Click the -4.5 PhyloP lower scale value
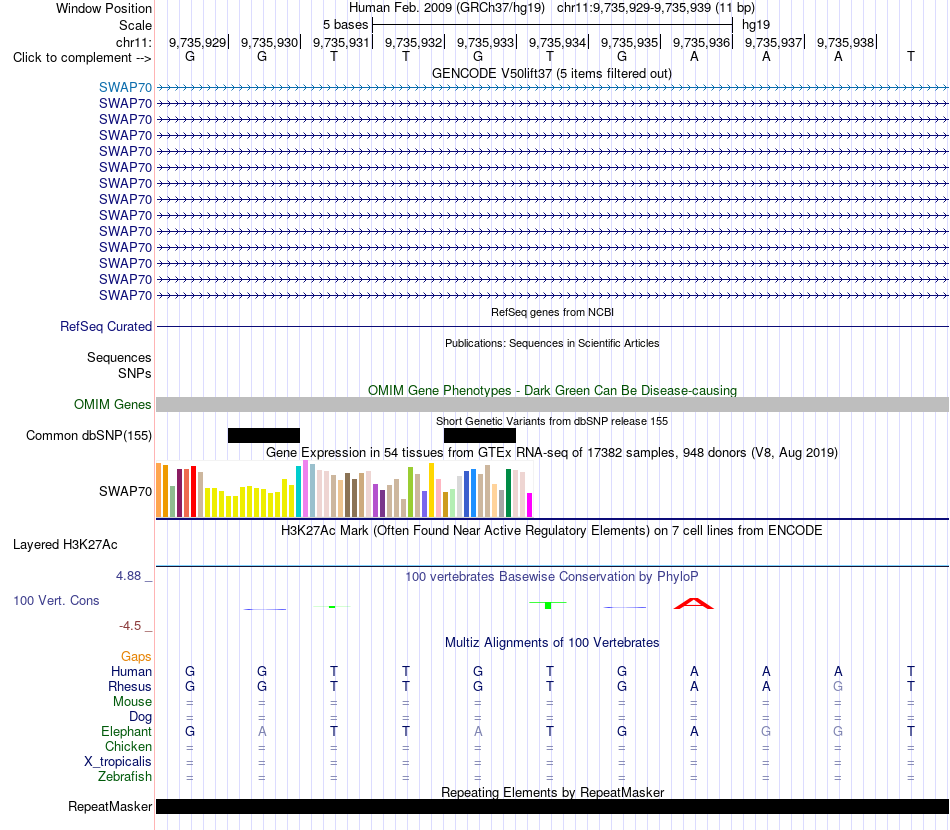 (130, 626)
